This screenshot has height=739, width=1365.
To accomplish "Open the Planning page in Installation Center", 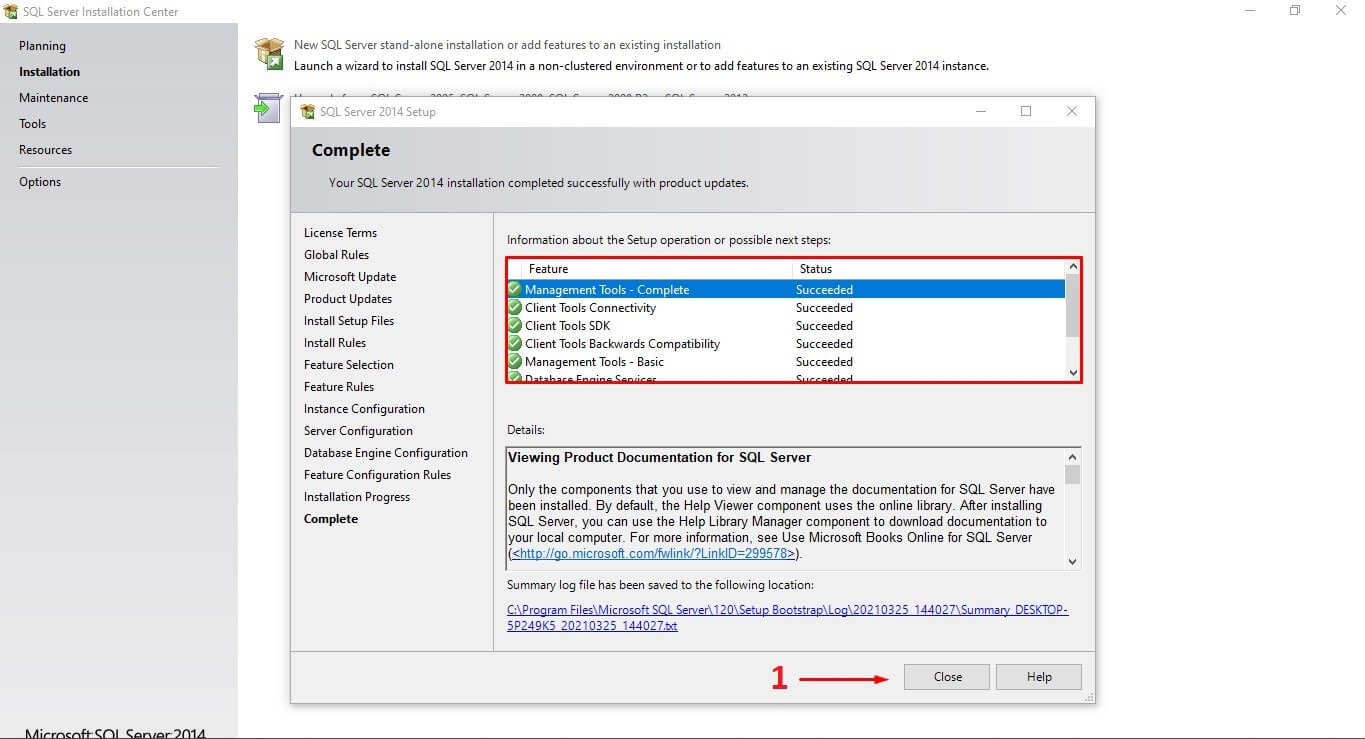I will coord(42,46).
